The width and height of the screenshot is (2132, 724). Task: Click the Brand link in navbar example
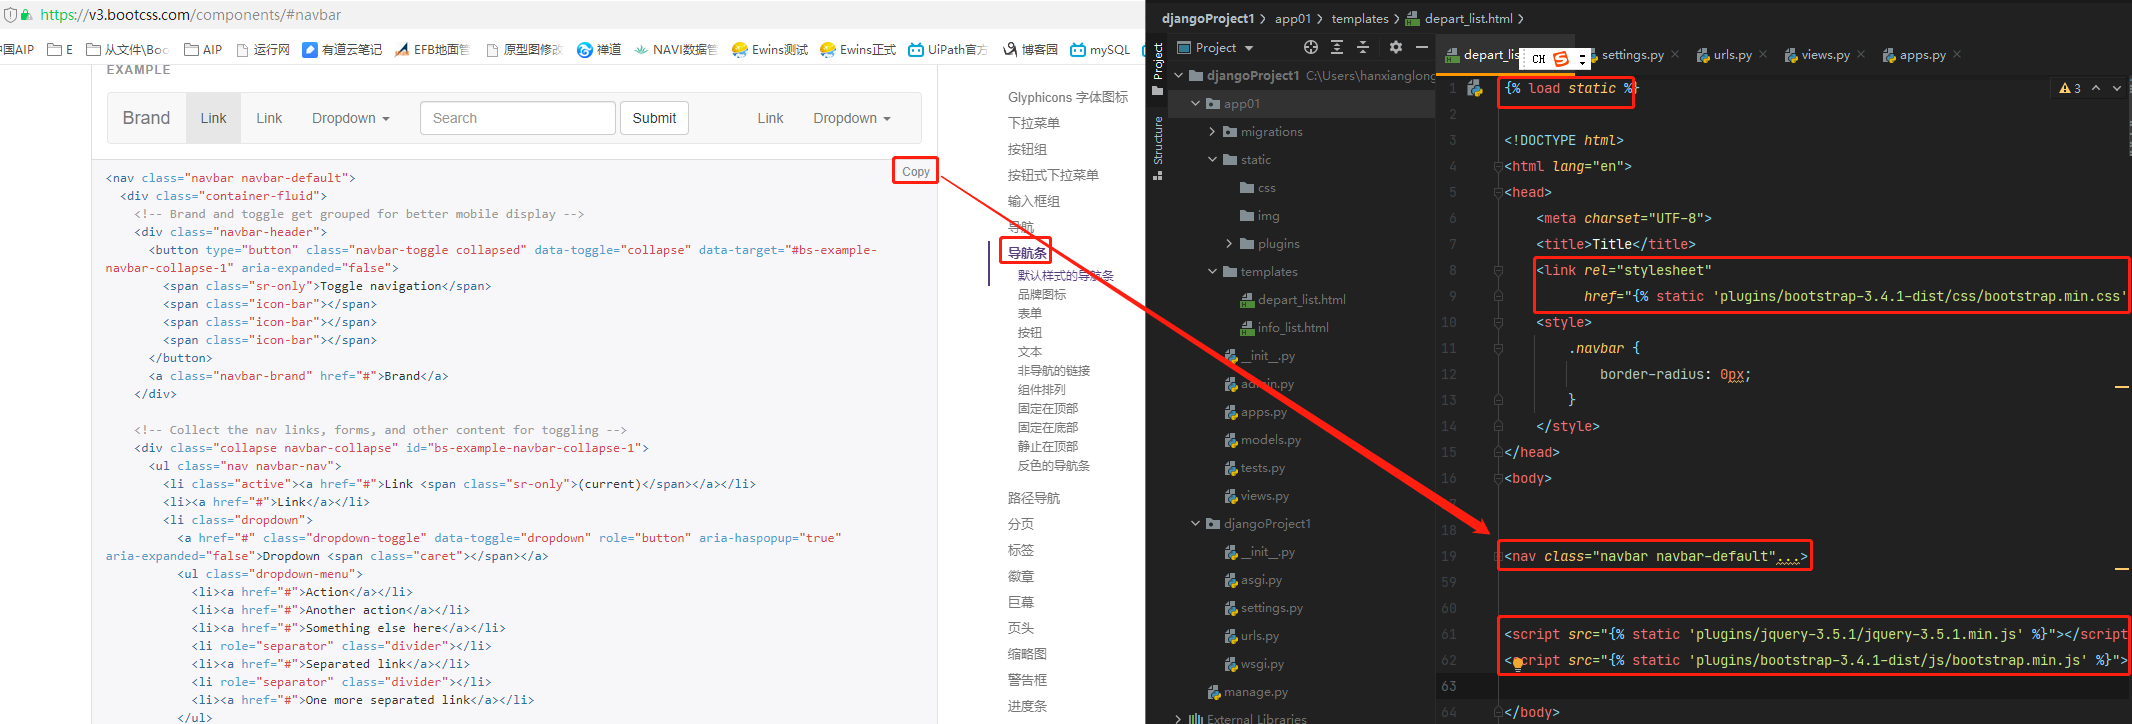point(146,118)
